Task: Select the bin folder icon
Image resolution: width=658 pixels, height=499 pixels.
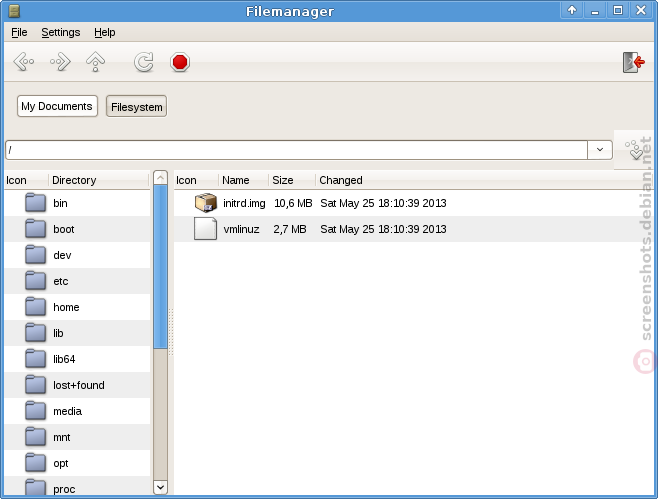Action: (x=35, y=203)
